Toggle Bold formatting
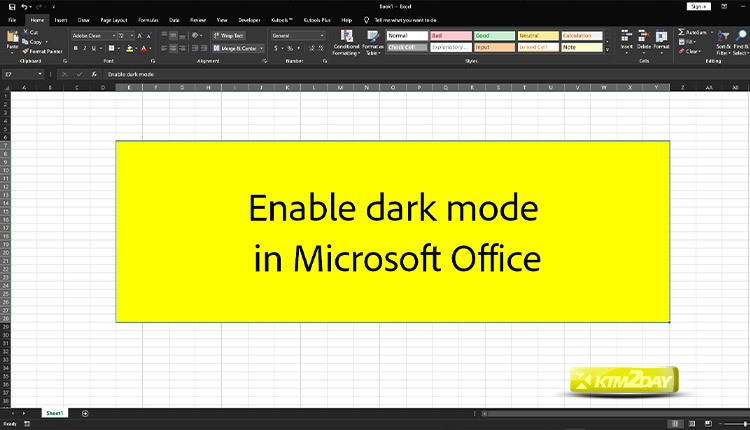750x430 pixels. point(76,48)
